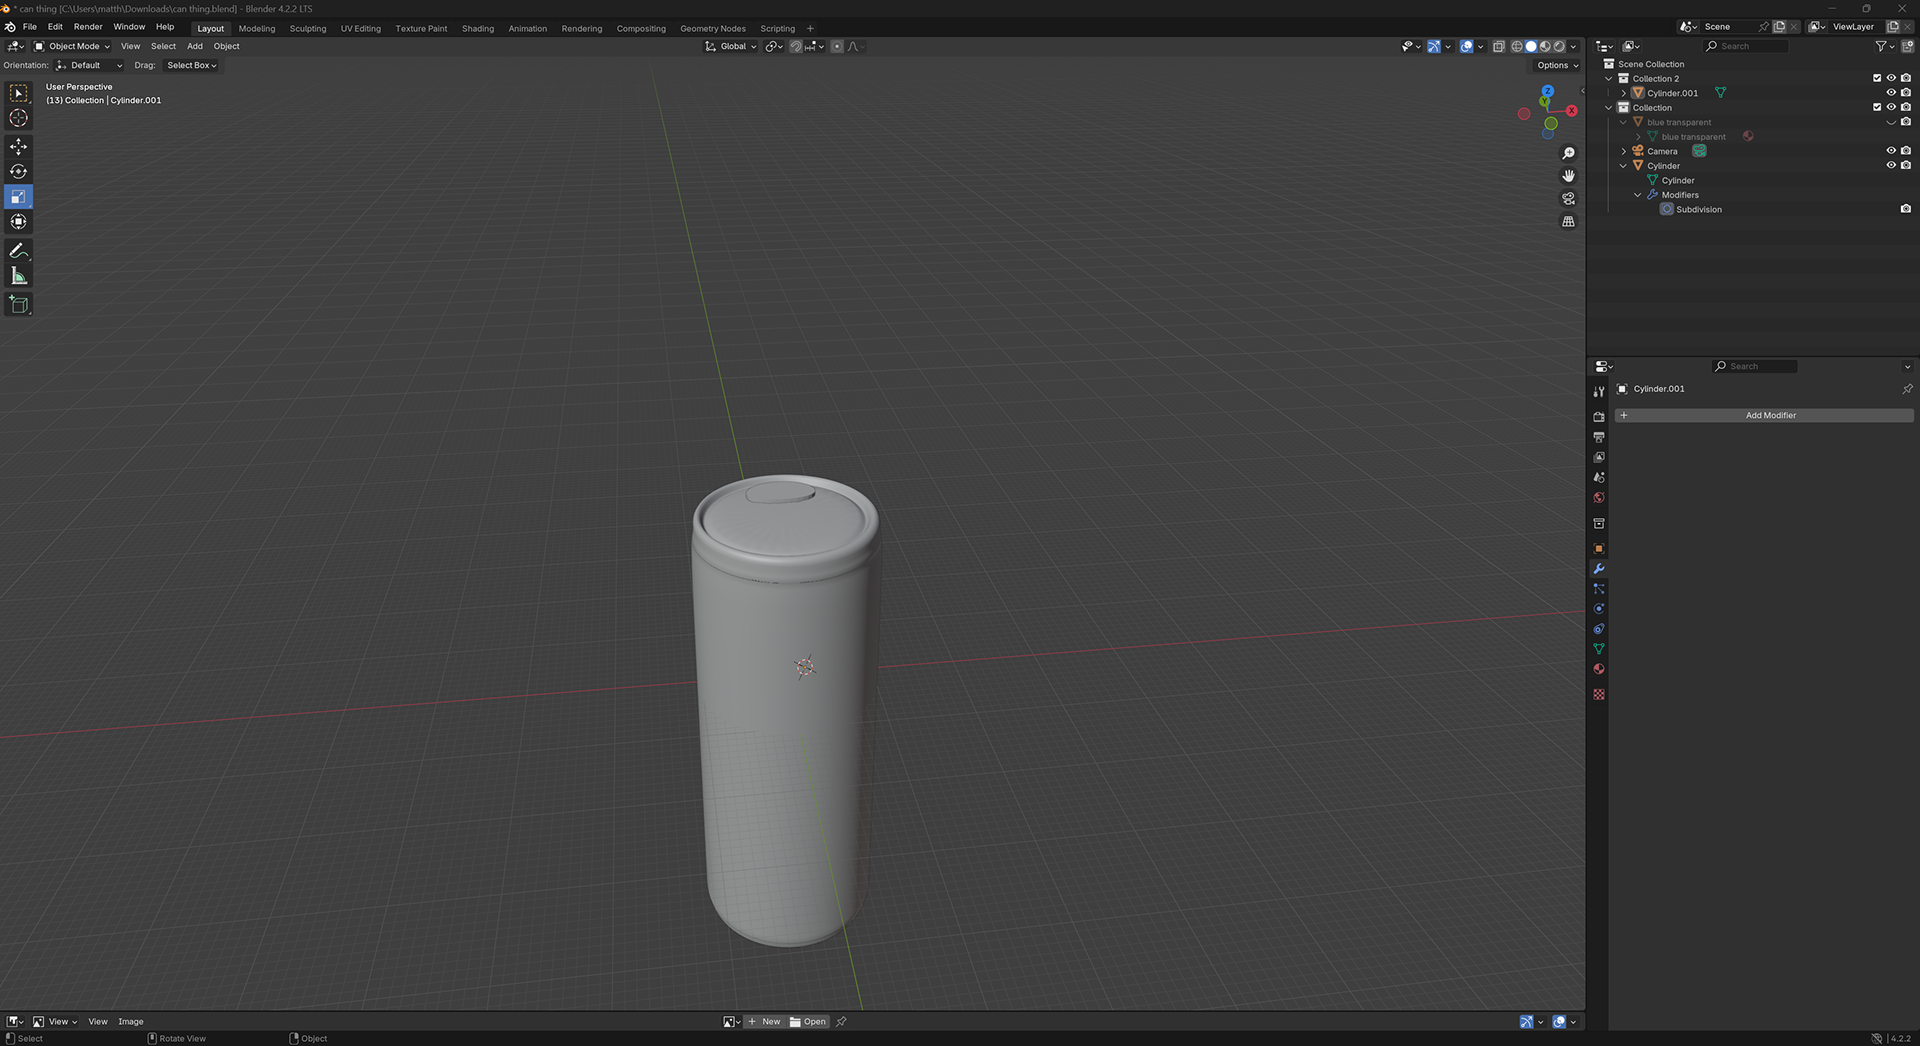Open the Render properties tab
1920x1046 pixels.
pyautogui.click(x=1598, y=417)
